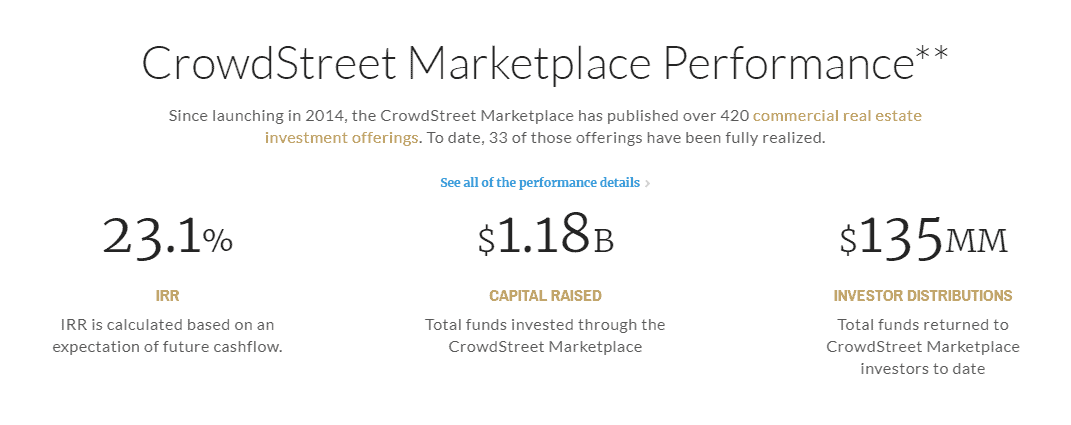Follow the 'commercial real estate' gold link
Screen dimensions: 1071x425
(837, 115)
